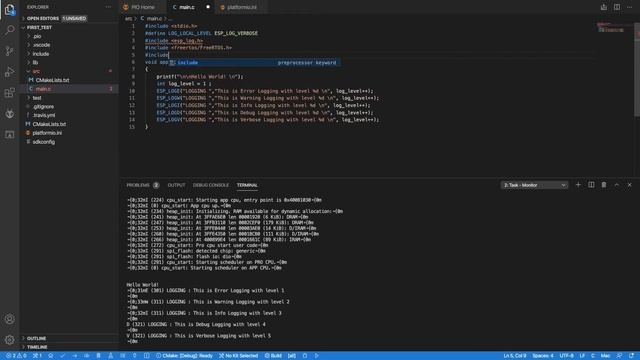The height and width of the screenshot is (360, 640).
Task: Click the run file icon in editor title bar
Action: (x=604, y=7)
